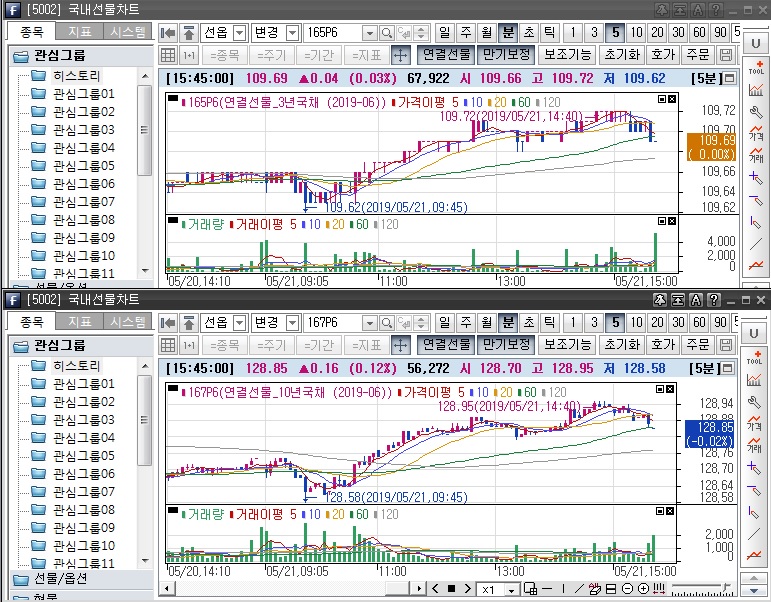
Task: Click the help question mark icon in upper title bar
Action: [714, 9]
